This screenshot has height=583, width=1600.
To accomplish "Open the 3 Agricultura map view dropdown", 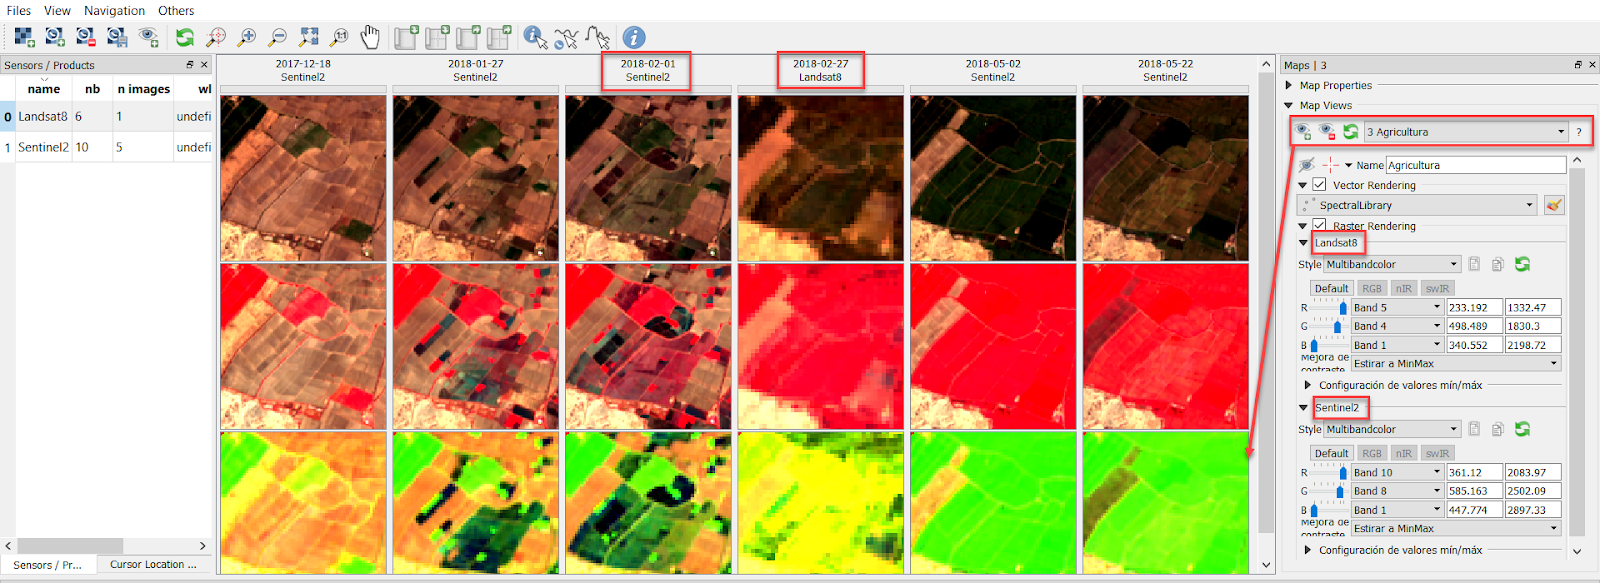I will pyautogui.click(x=1466, y=132).
